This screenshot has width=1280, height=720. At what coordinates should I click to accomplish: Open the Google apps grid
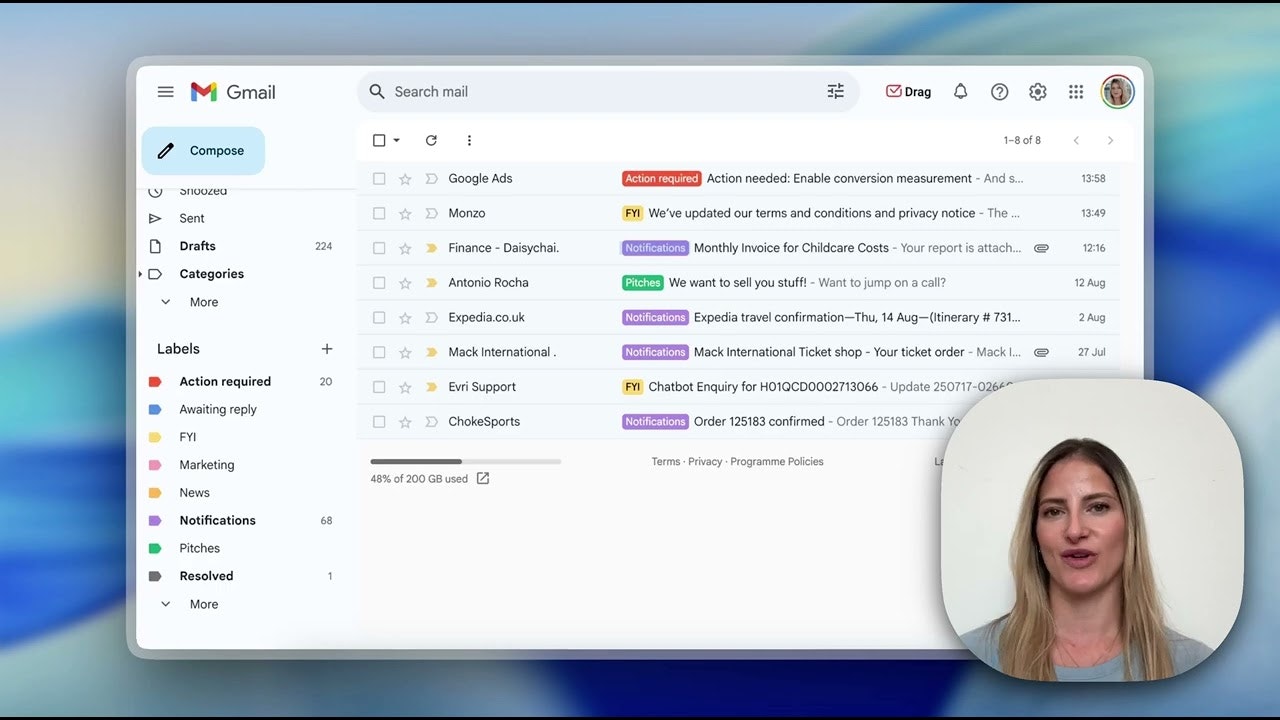[1076, 92]
